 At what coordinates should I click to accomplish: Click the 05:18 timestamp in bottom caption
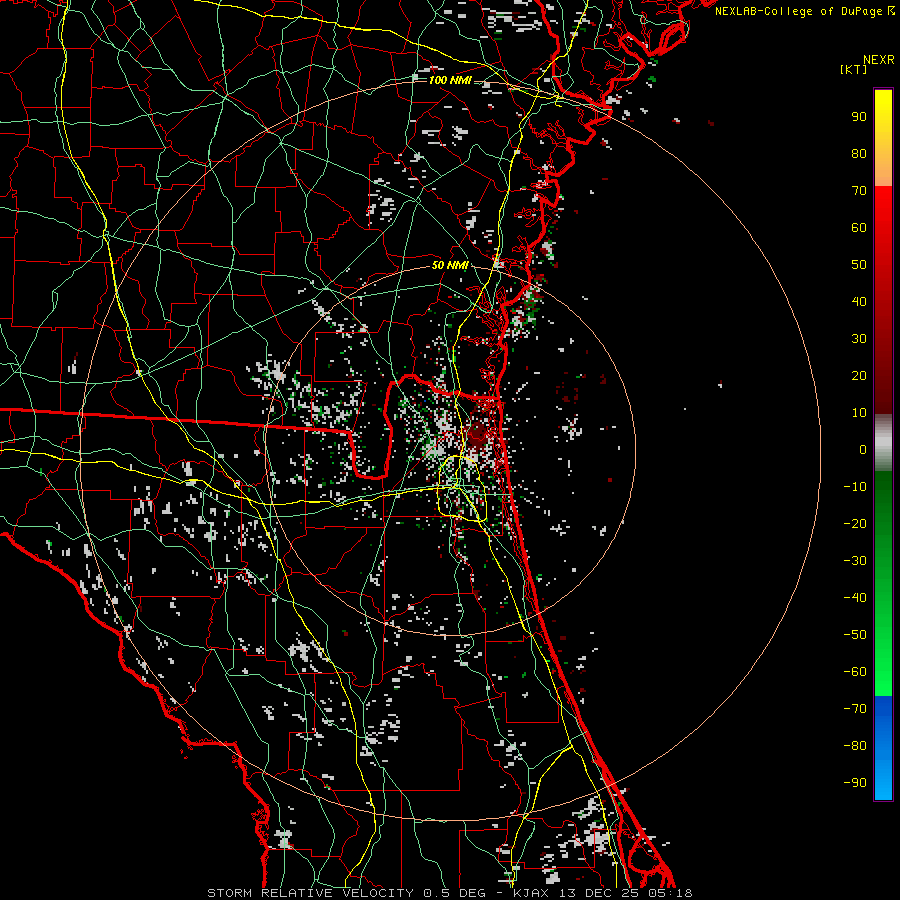672,892
